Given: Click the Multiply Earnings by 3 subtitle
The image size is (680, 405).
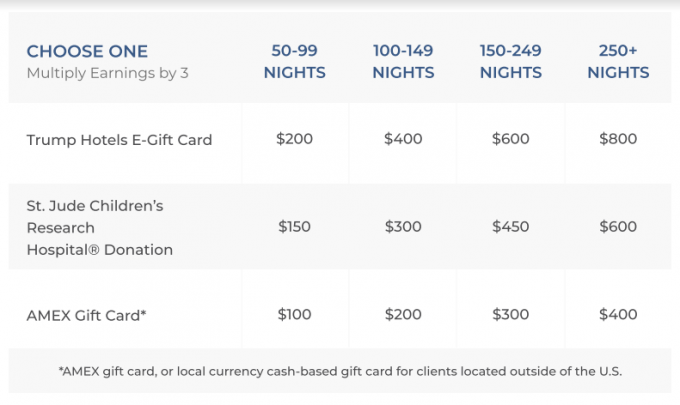Looking at the screenshot, I should tap(107, 73).
